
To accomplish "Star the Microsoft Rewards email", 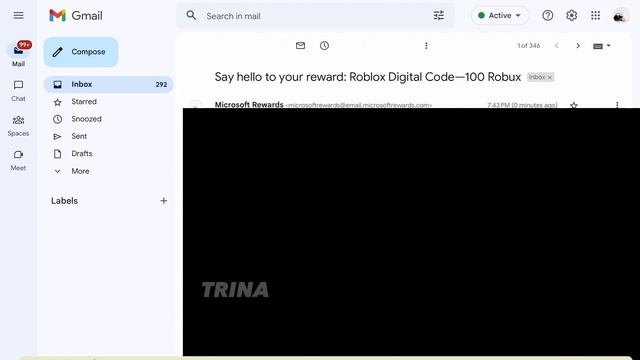I will (574, 105).
